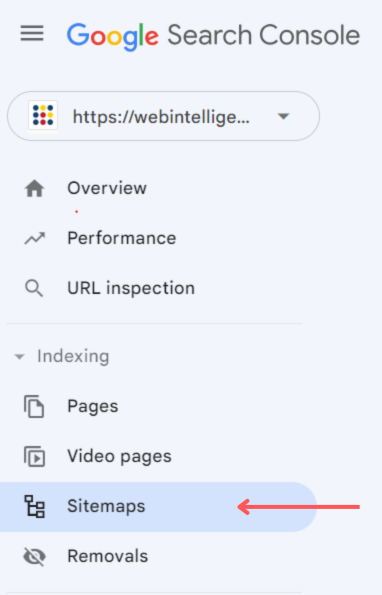Click the Performance trend-line icon
The image size is (382, 595).
point(35,238)
